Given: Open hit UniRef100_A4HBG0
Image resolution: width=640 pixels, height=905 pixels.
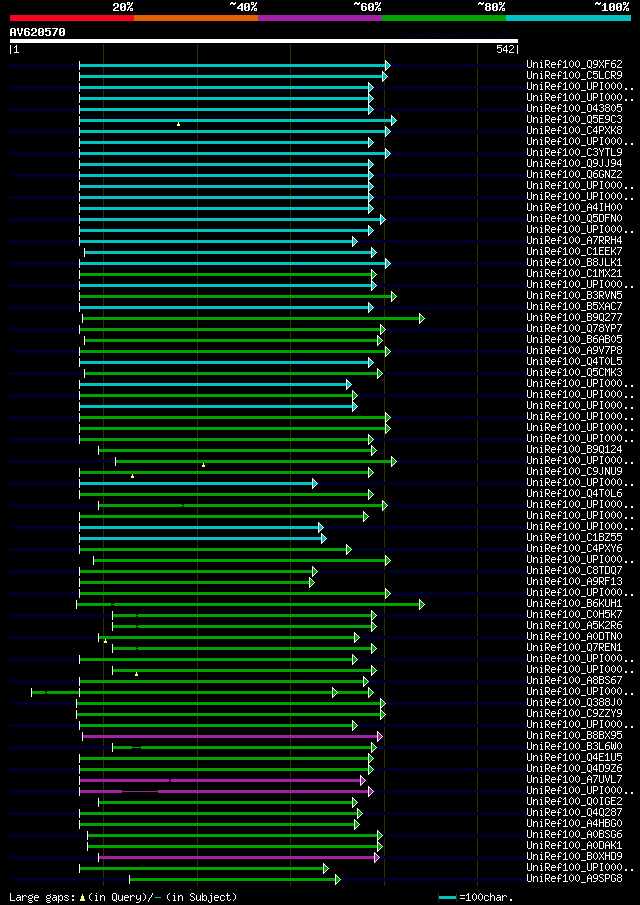Looking at the screenshot, I should coord(574,823).
